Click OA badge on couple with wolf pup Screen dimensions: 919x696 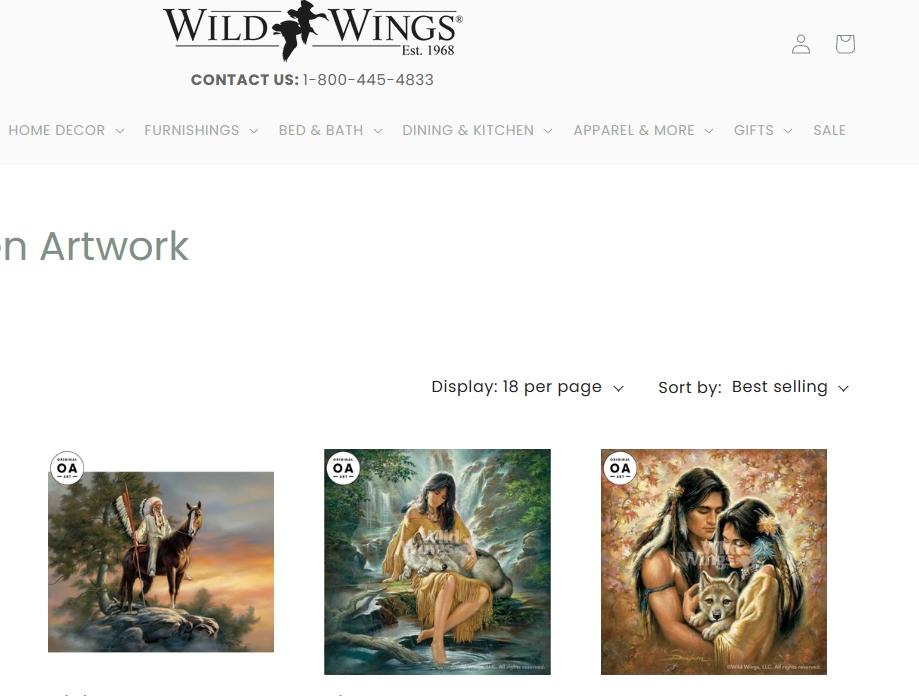click(620, 468)
